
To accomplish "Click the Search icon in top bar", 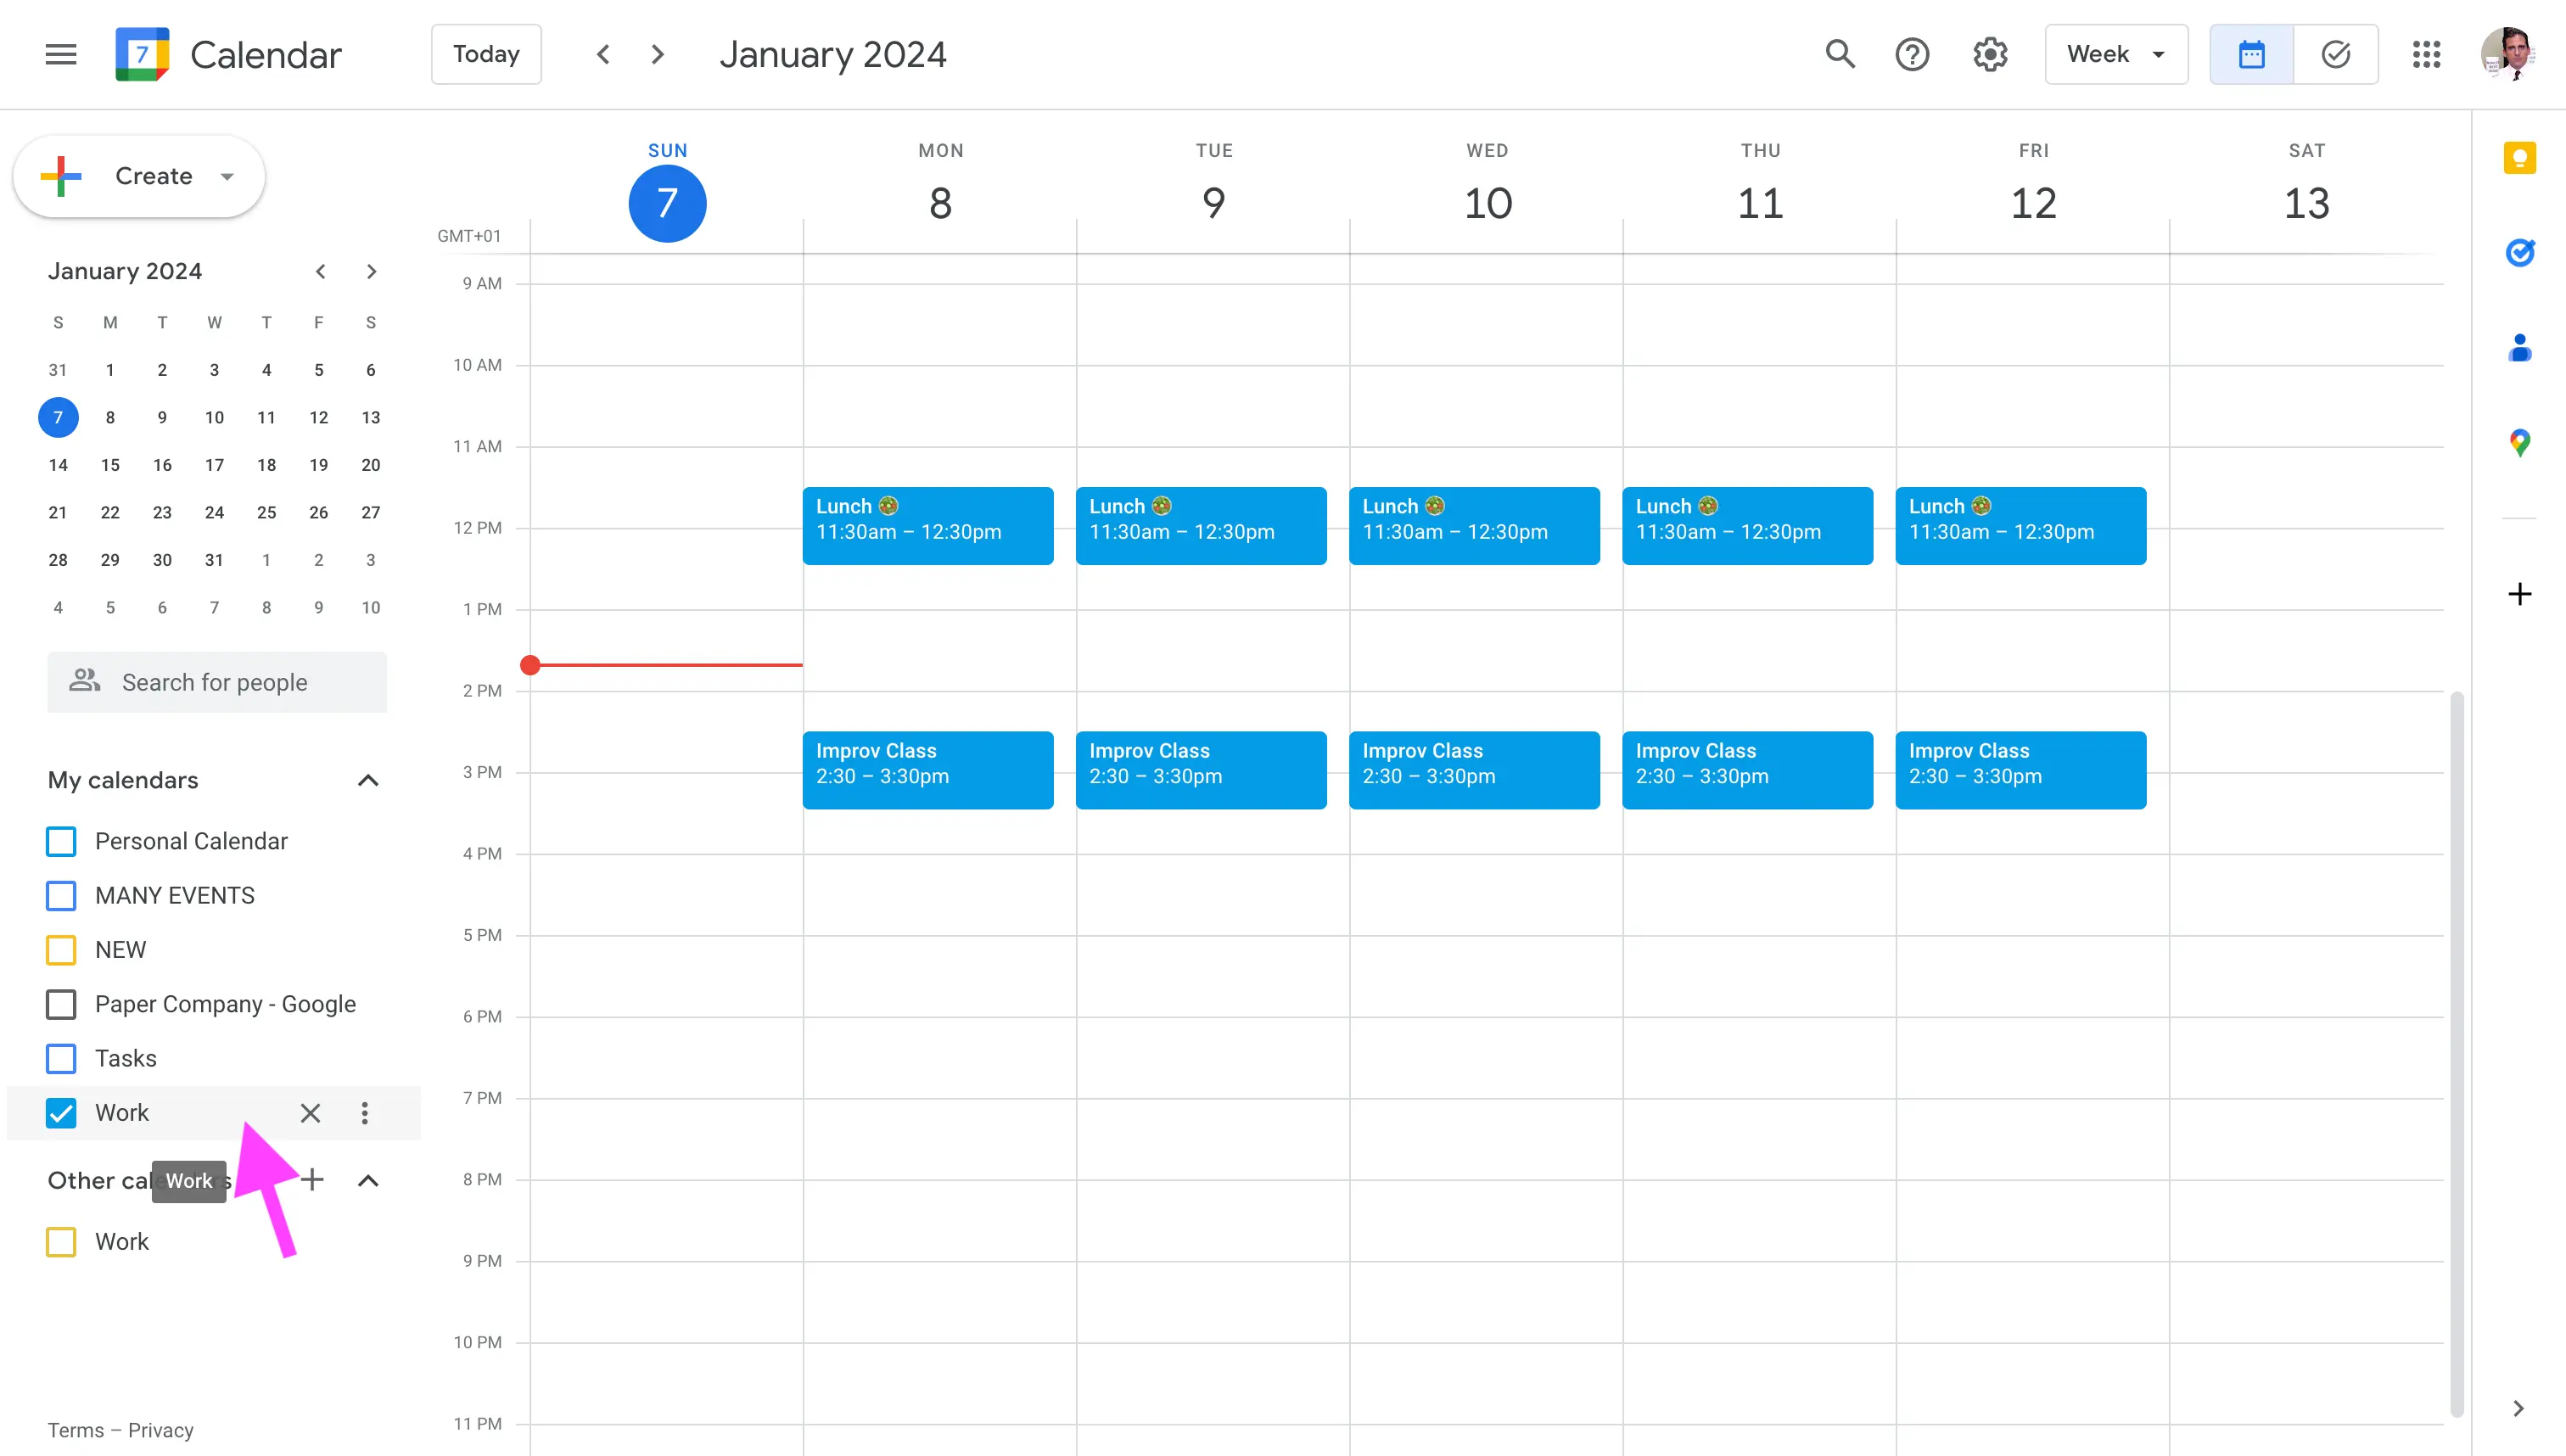I will click(1840, 53).
